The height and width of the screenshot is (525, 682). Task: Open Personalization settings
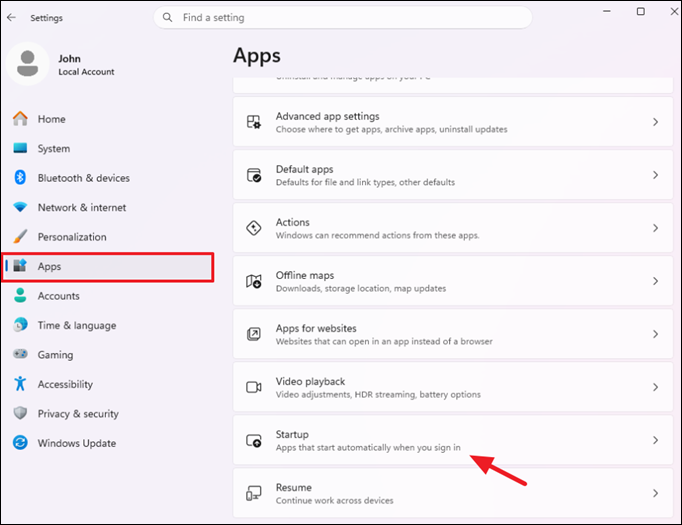pos(108,237)
